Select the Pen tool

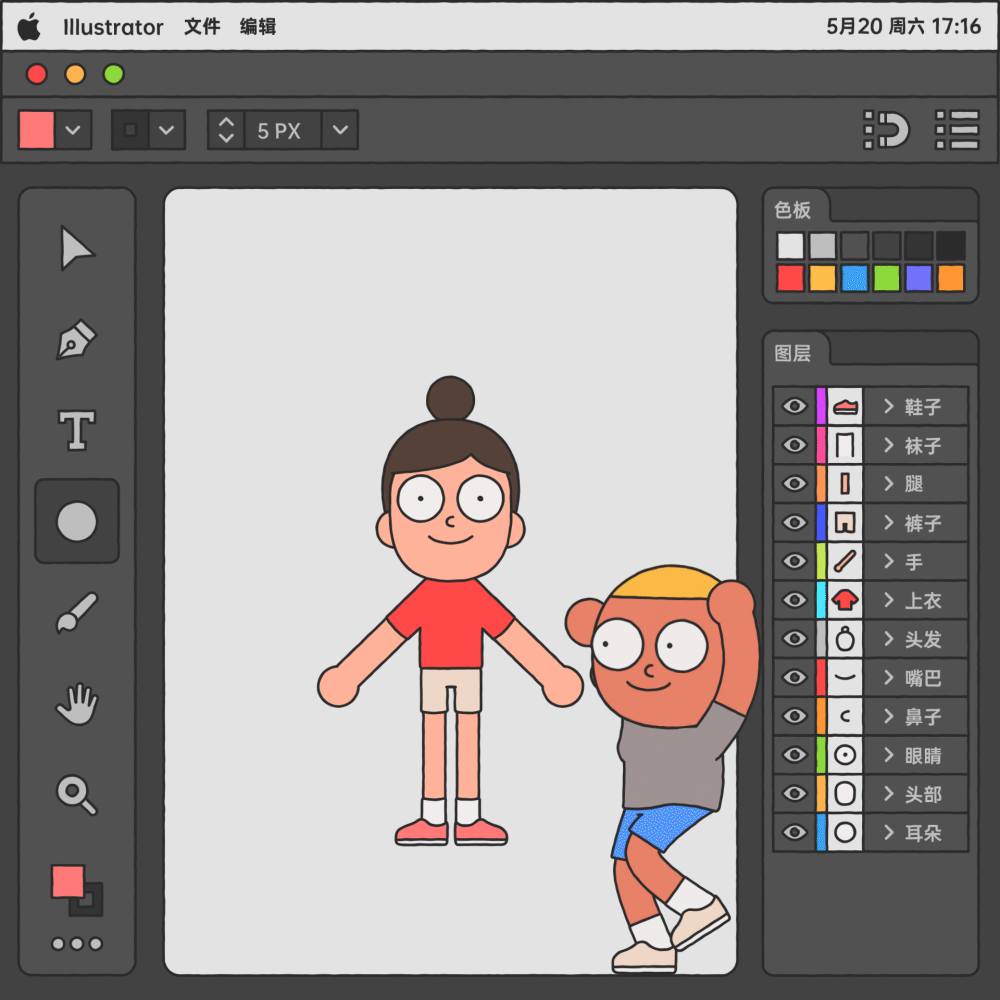point(77,339)
